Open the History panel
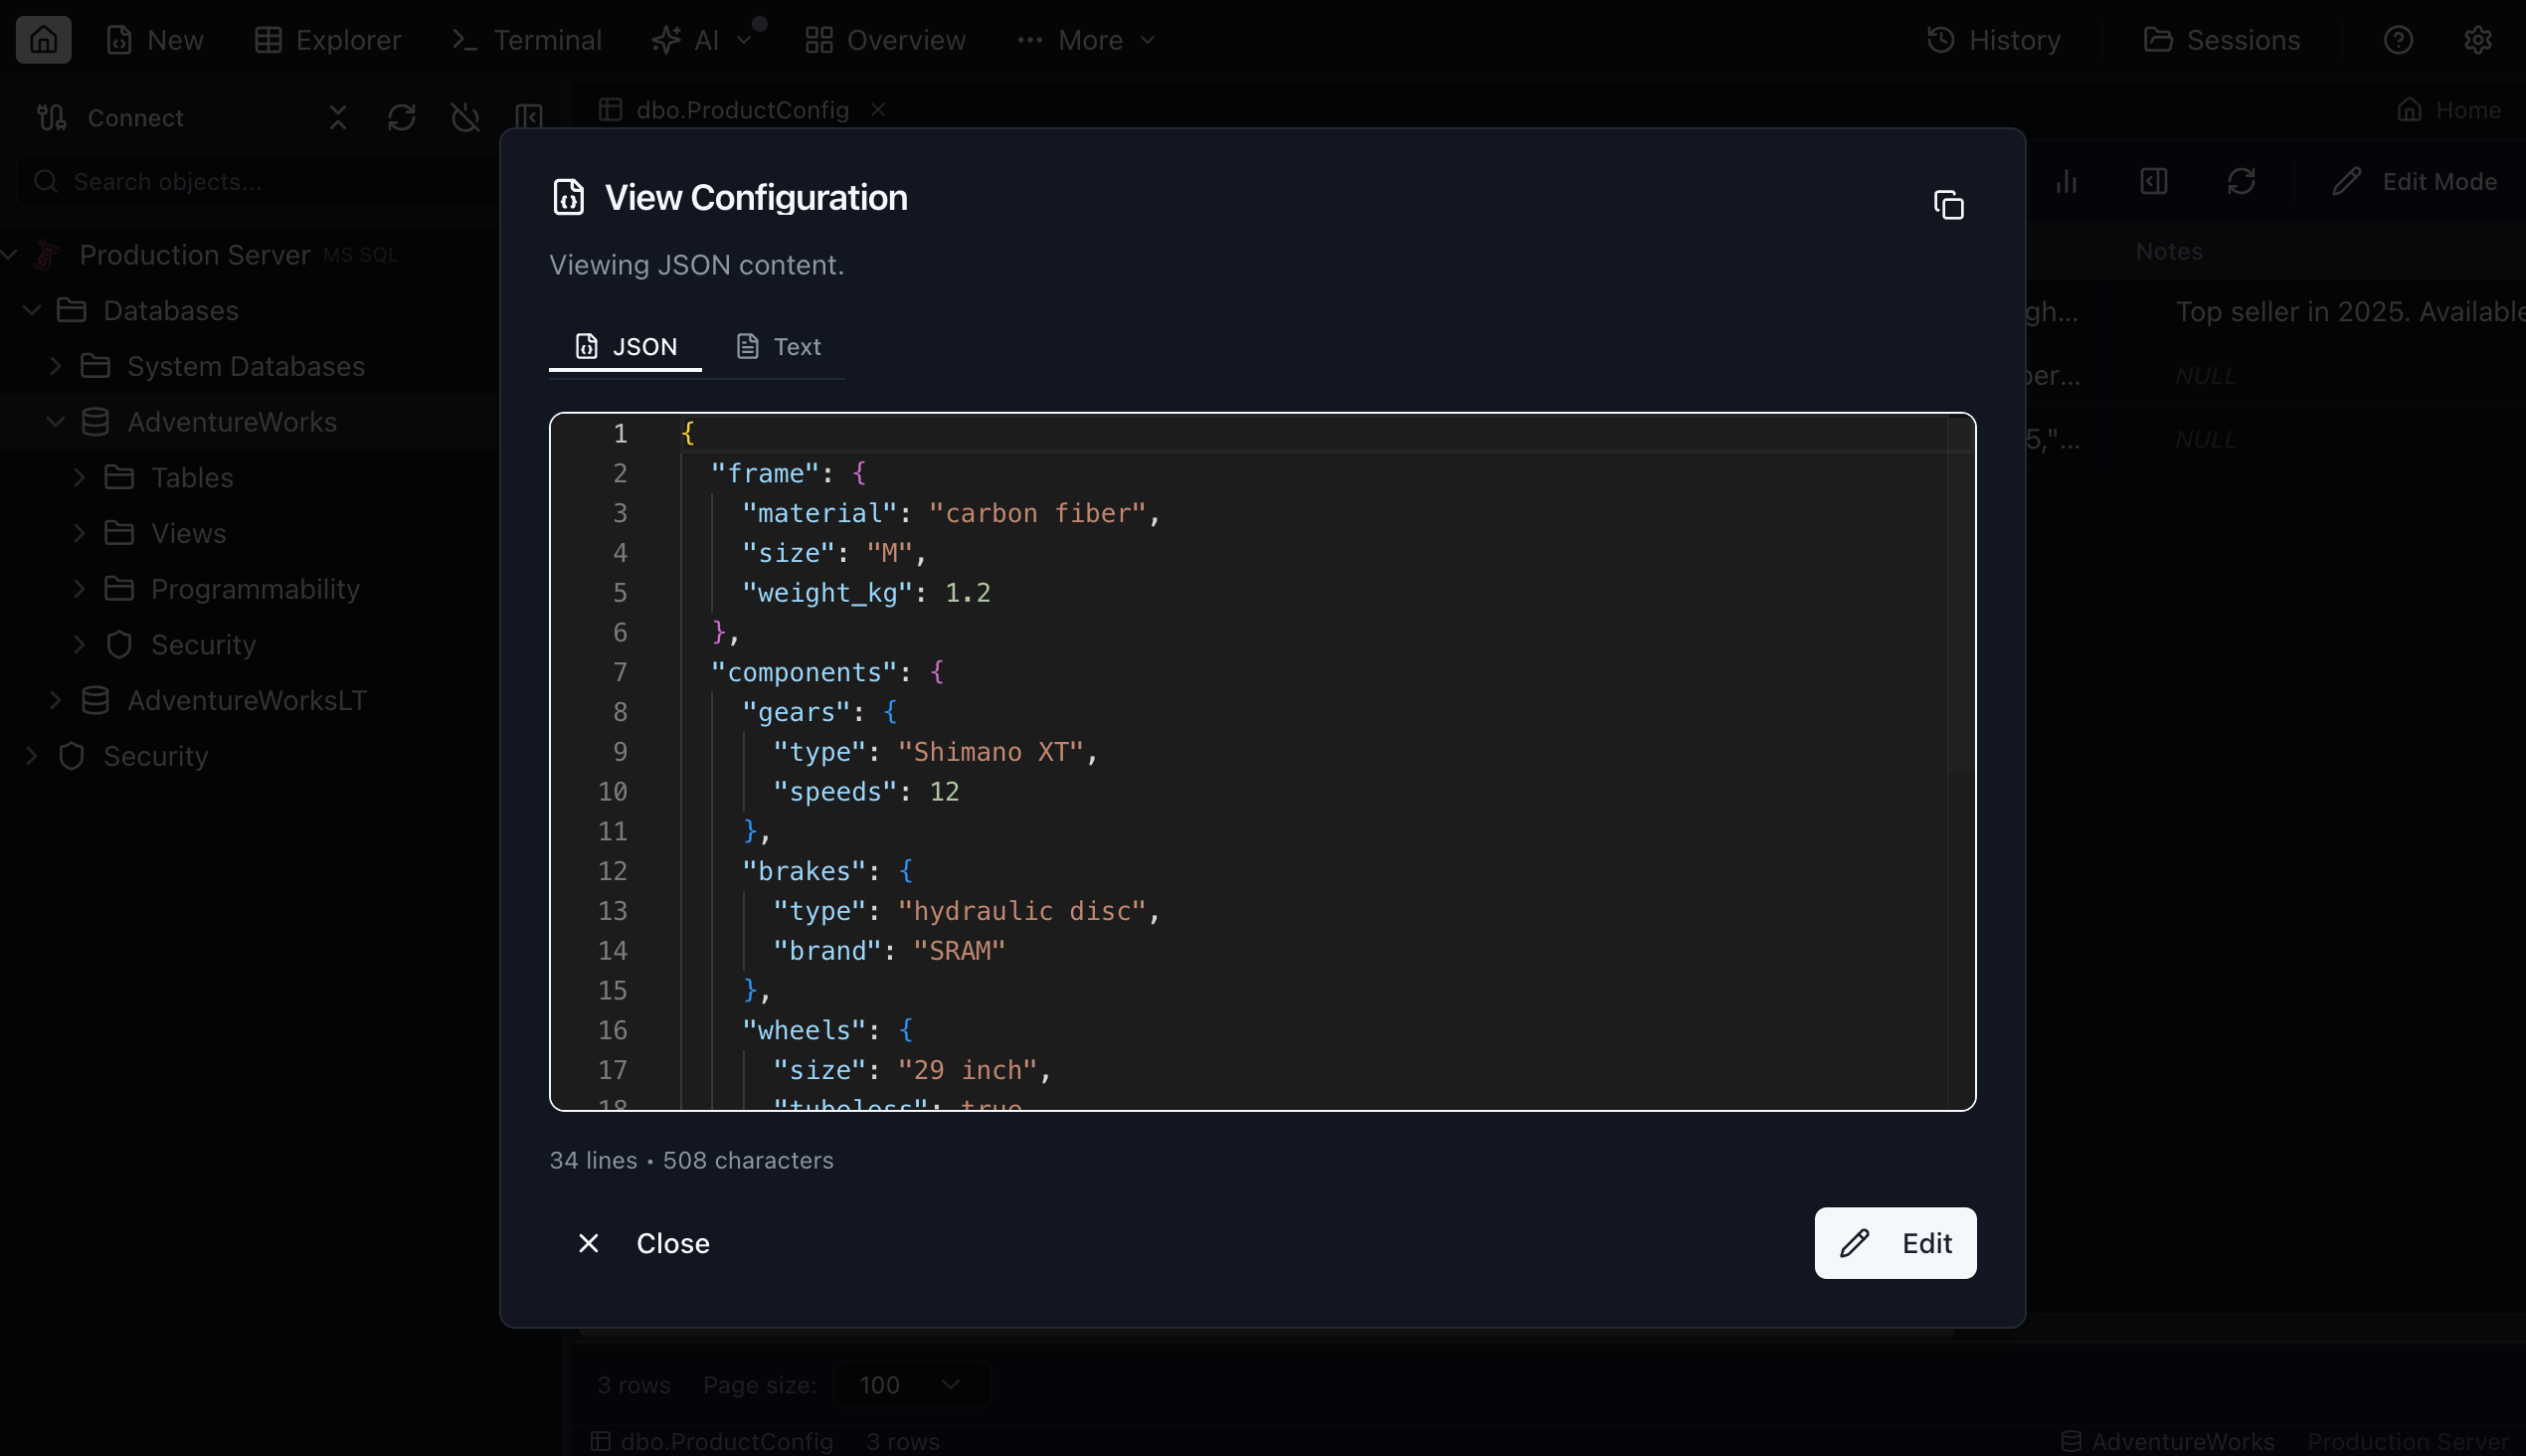The height and width of the screenshot is (1456, 2526). (x=1994, y=40)
